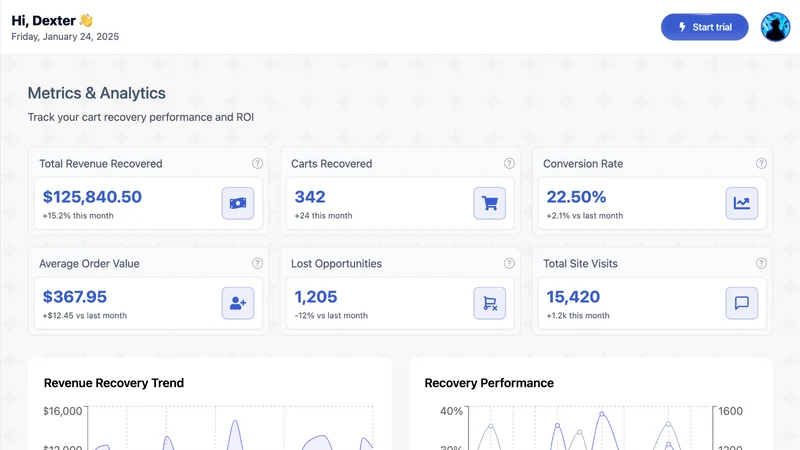Click the '+15.2% this month' text

click(x=78, y=216)
